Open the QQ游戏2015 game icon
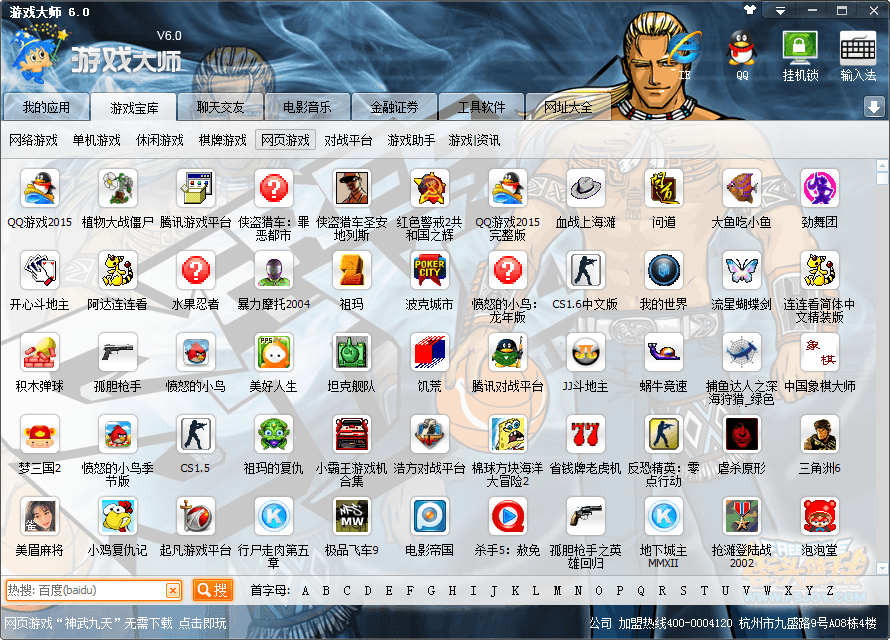Screen dimensions: 890x640 (x=40, y=188)
